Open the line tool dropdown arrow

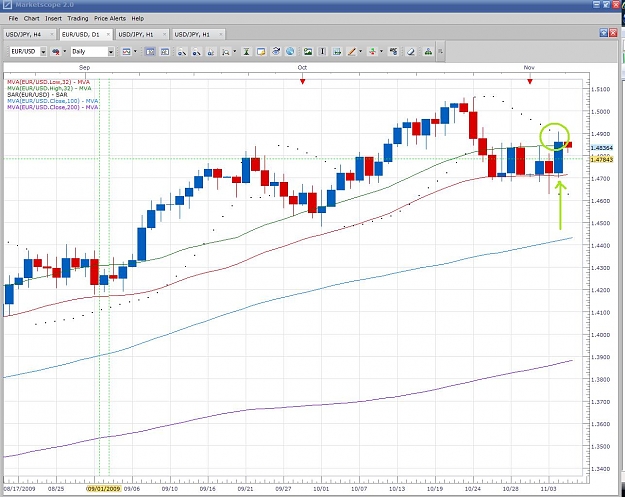point(360,51)
